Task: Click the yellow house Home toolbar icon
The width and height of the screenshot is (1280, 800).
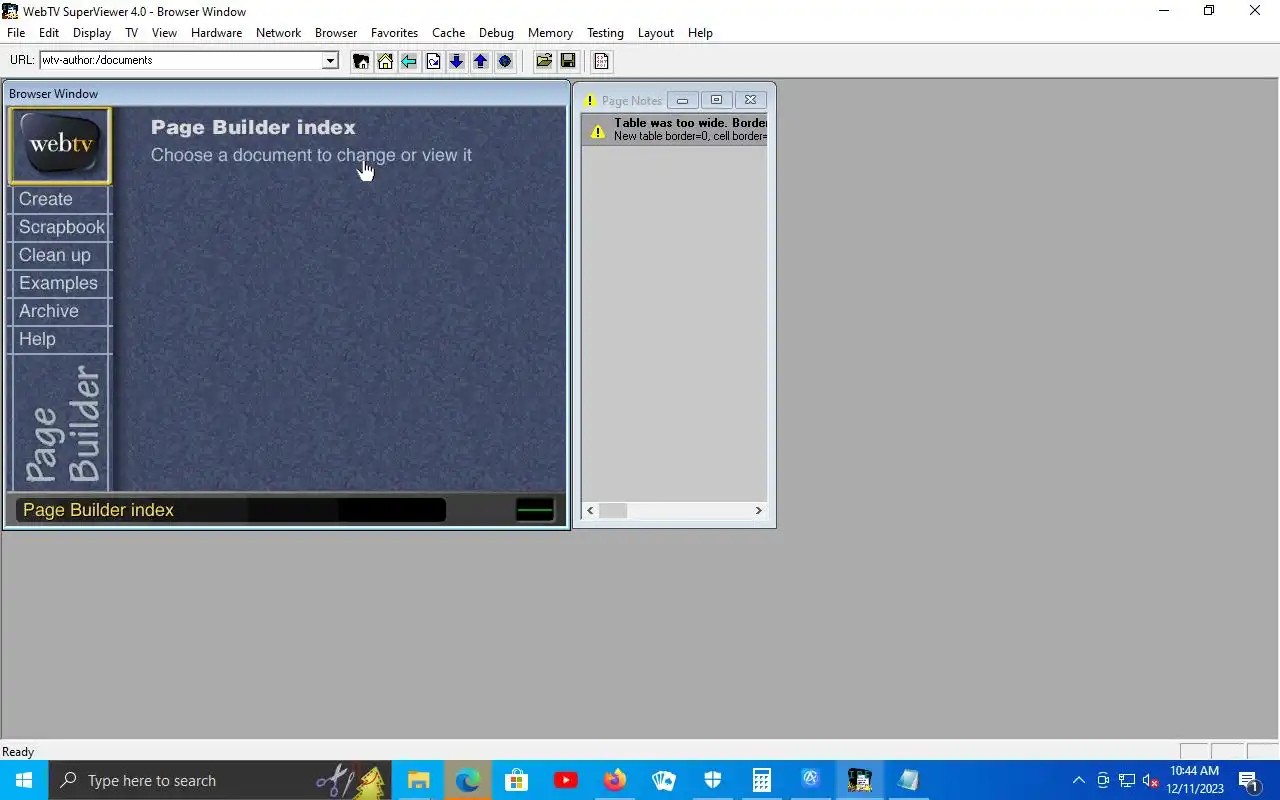Action: point(385,61)
